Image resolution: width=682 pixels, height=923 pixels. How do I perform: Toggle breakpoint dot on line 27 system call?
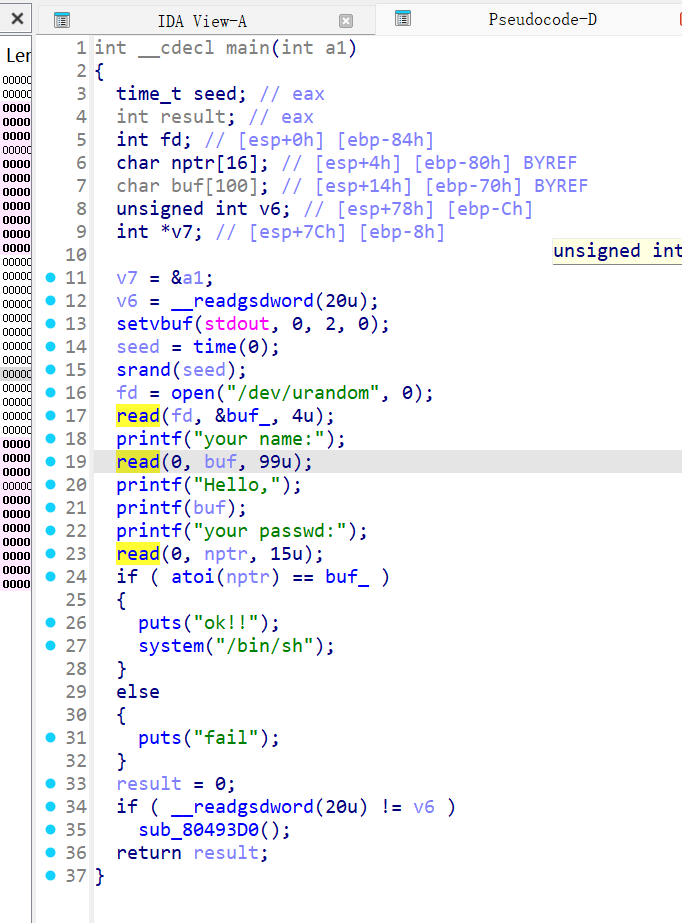(51, 645)
